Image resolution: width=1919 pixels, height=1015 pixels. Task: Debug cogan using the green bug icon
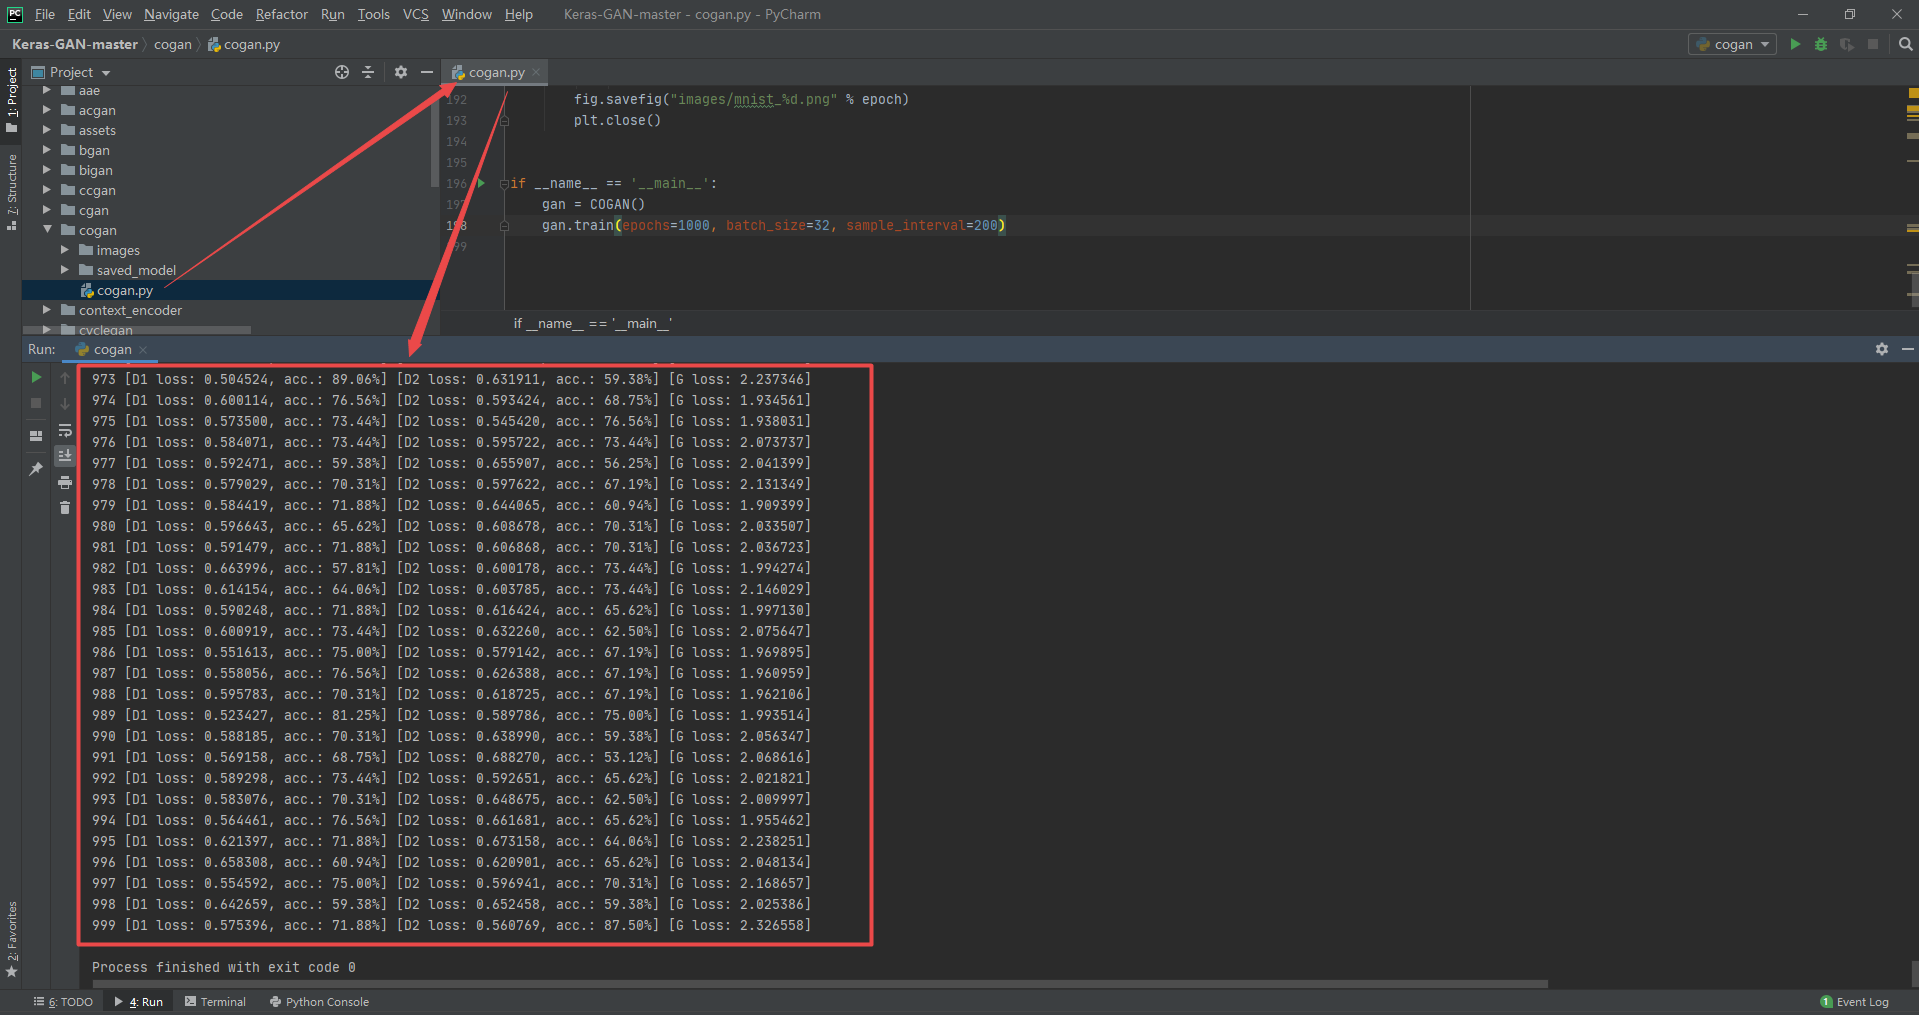(x=1821, y=44)
